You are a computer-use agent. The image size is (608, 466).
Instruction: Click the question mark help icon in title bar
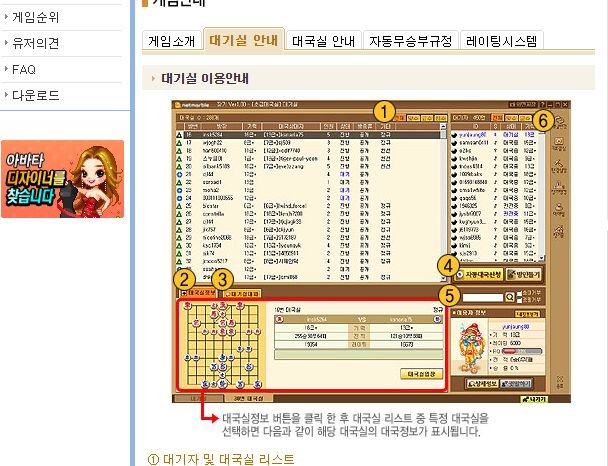tap(542, 104)
